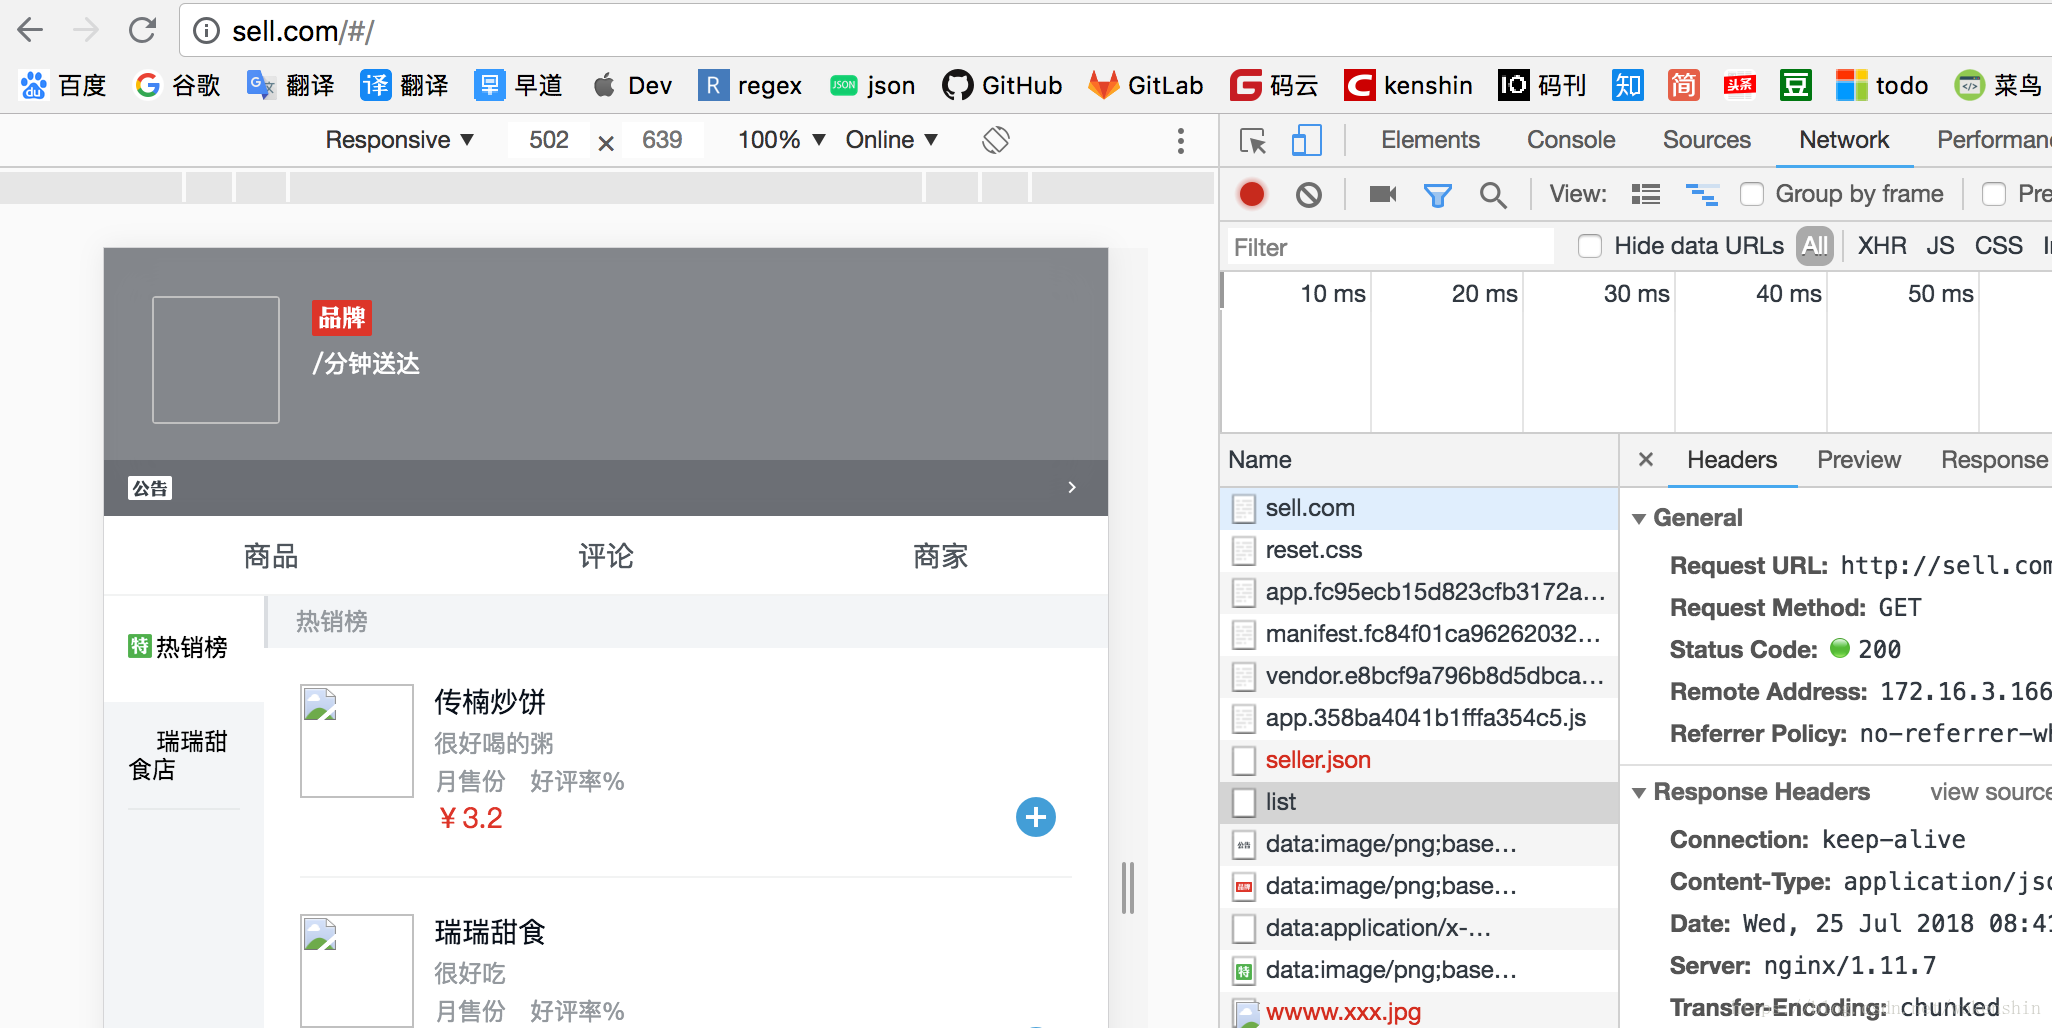Click view source link for response headers
Screen dimensions: 2052x1028
pos(1990,792)
